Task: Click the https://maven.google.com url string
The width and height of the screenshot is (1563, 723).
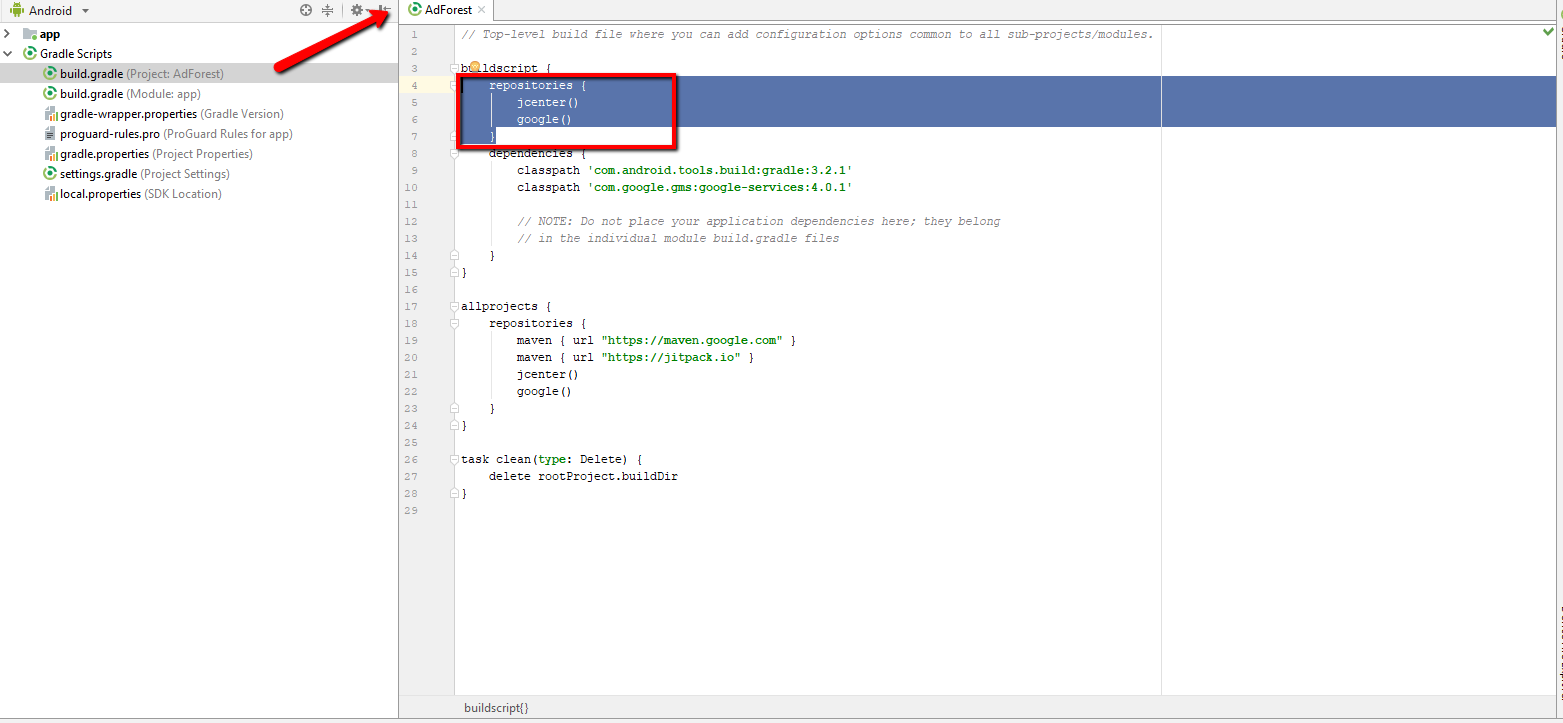Action: pyautogui.click(x=692, y=341)
